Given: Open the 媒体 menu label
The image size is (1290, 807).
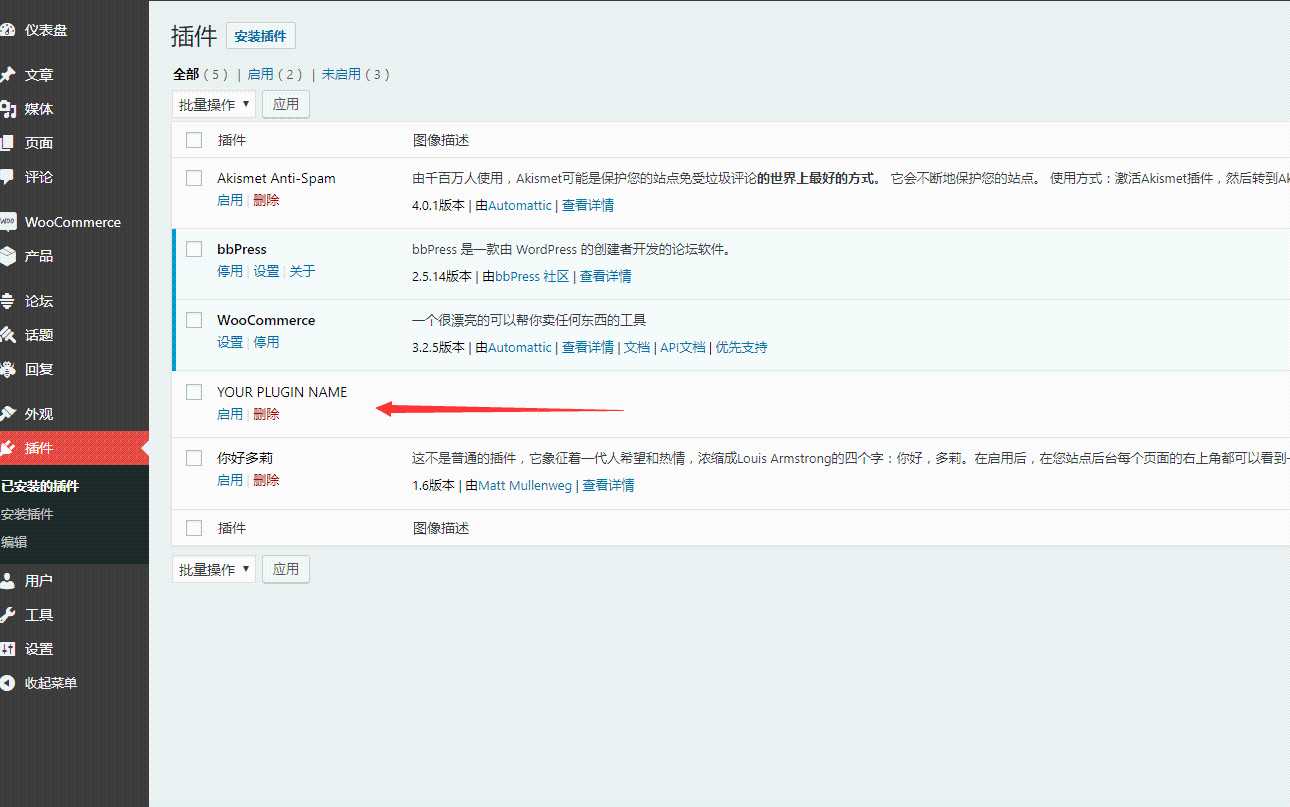Looking at the screenshot, I should [x=39, y=109].
